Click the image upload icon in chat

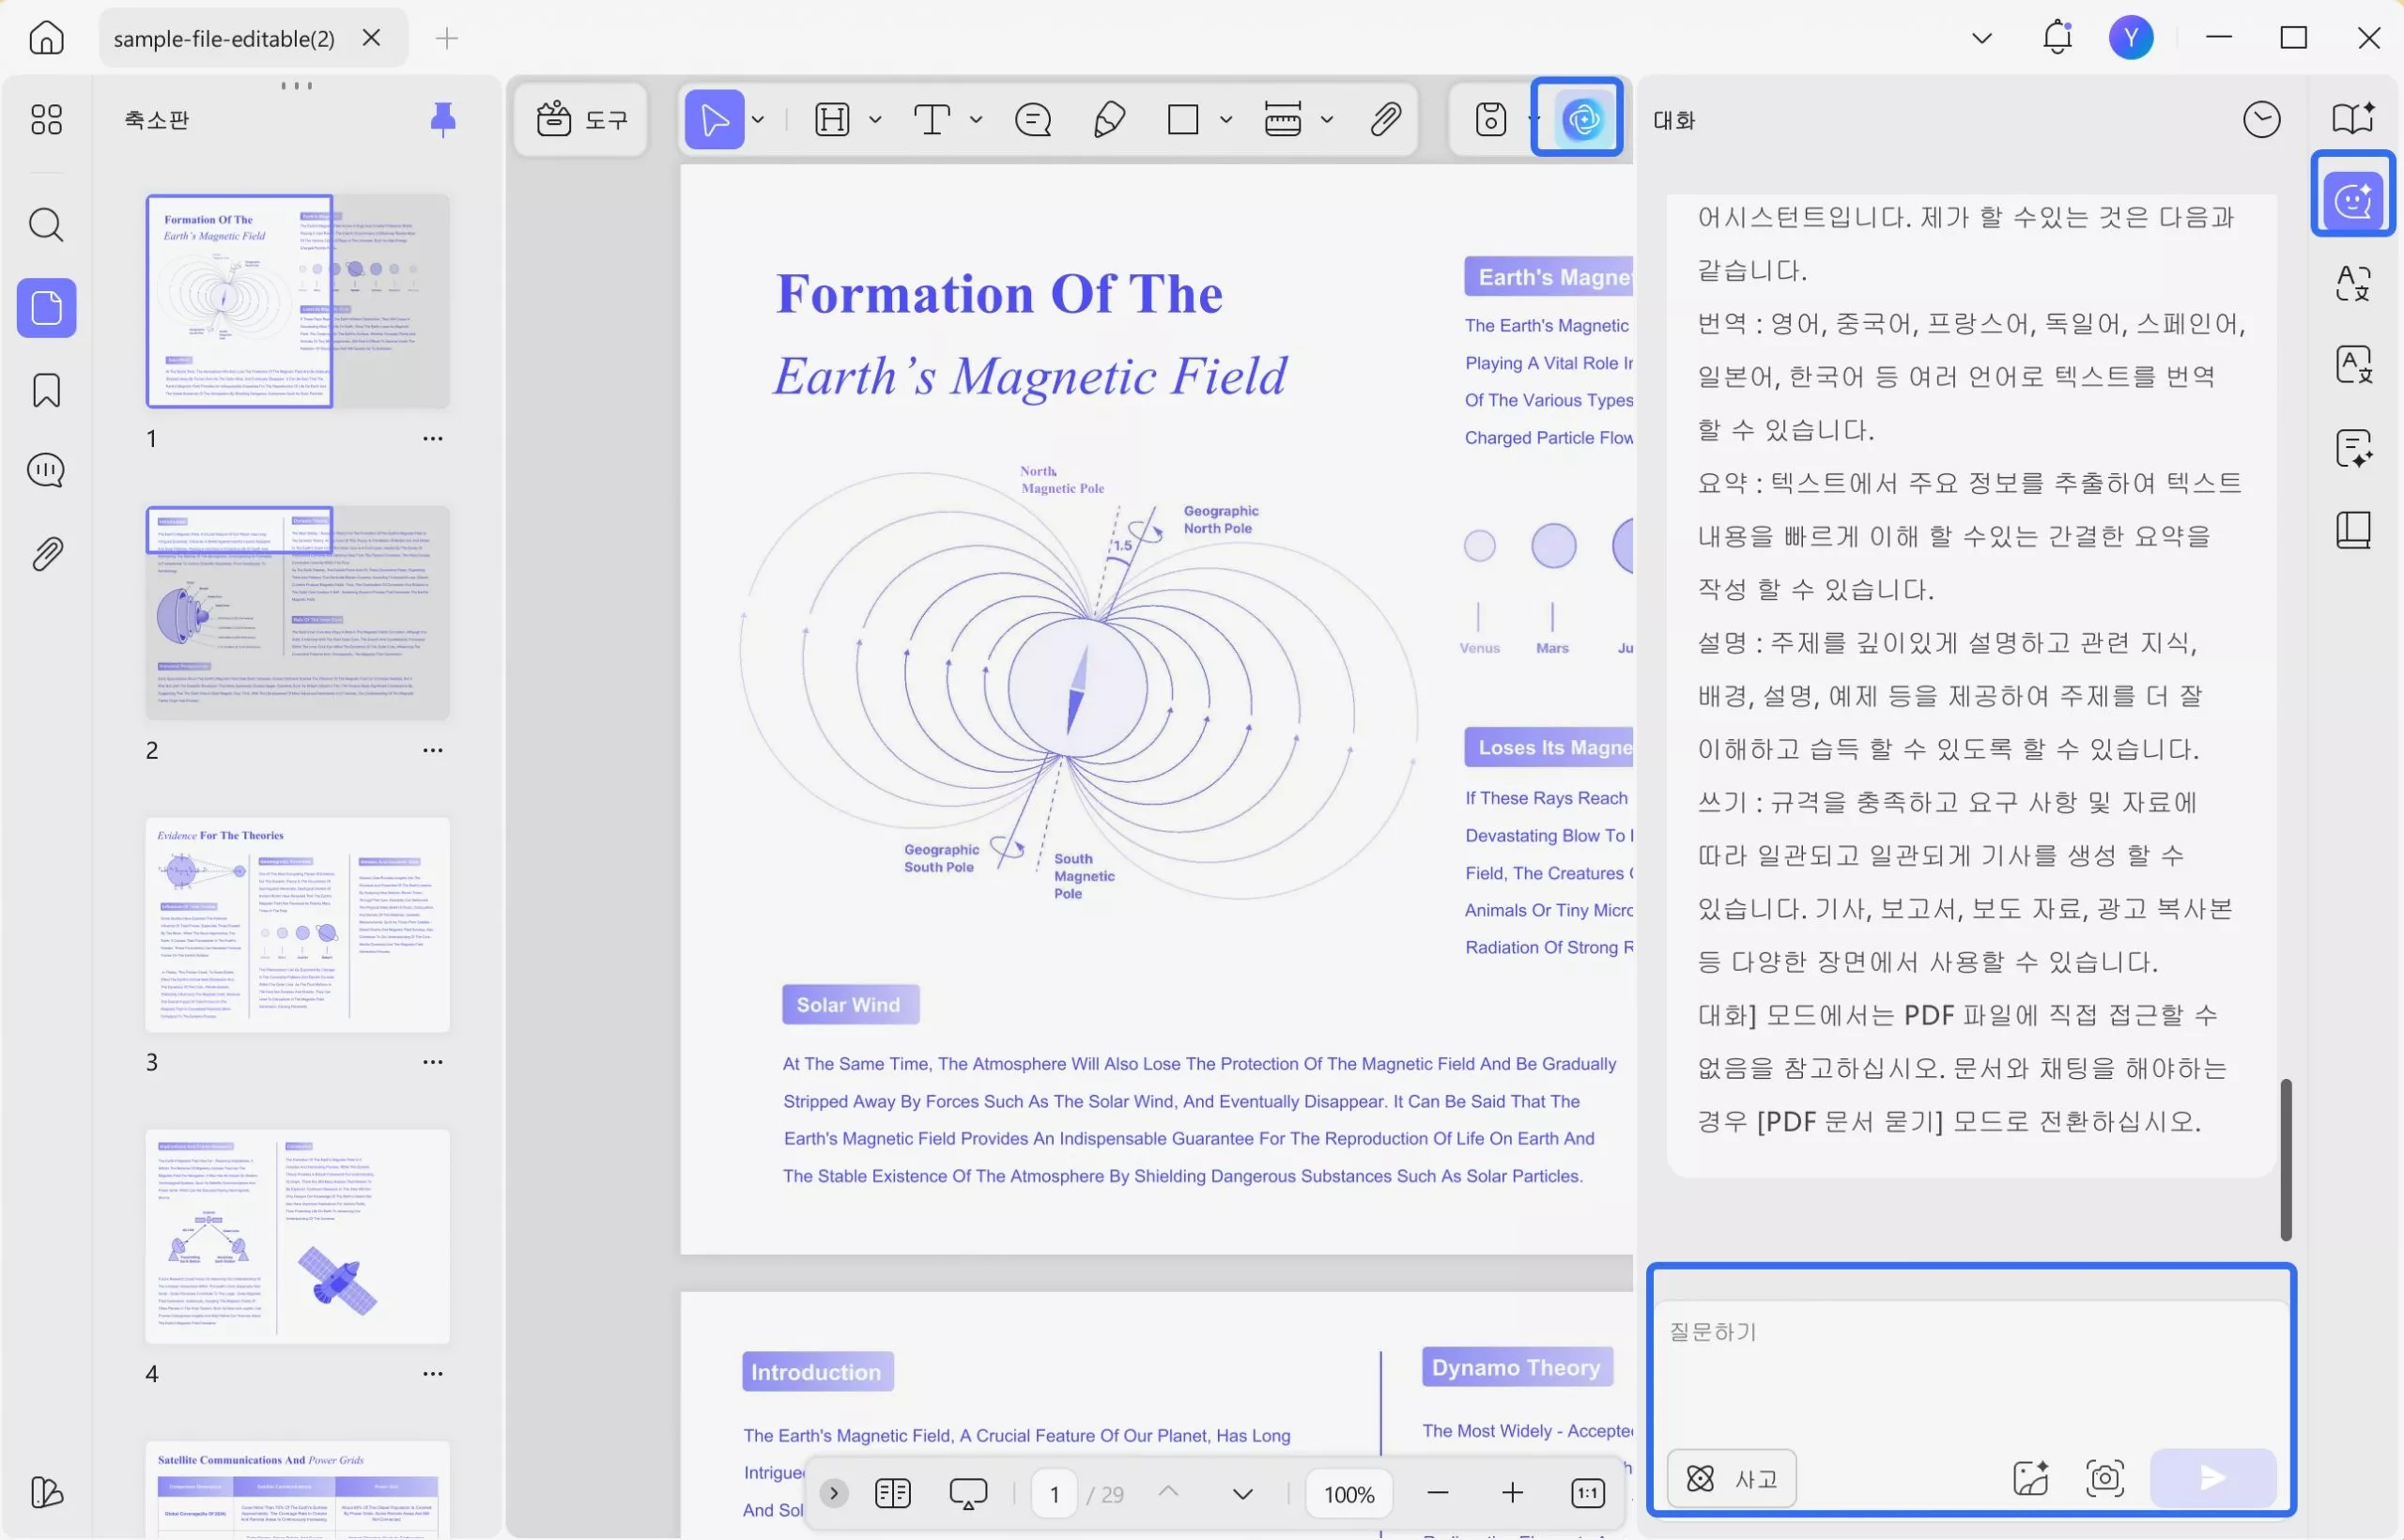tap(2030, 1478)
